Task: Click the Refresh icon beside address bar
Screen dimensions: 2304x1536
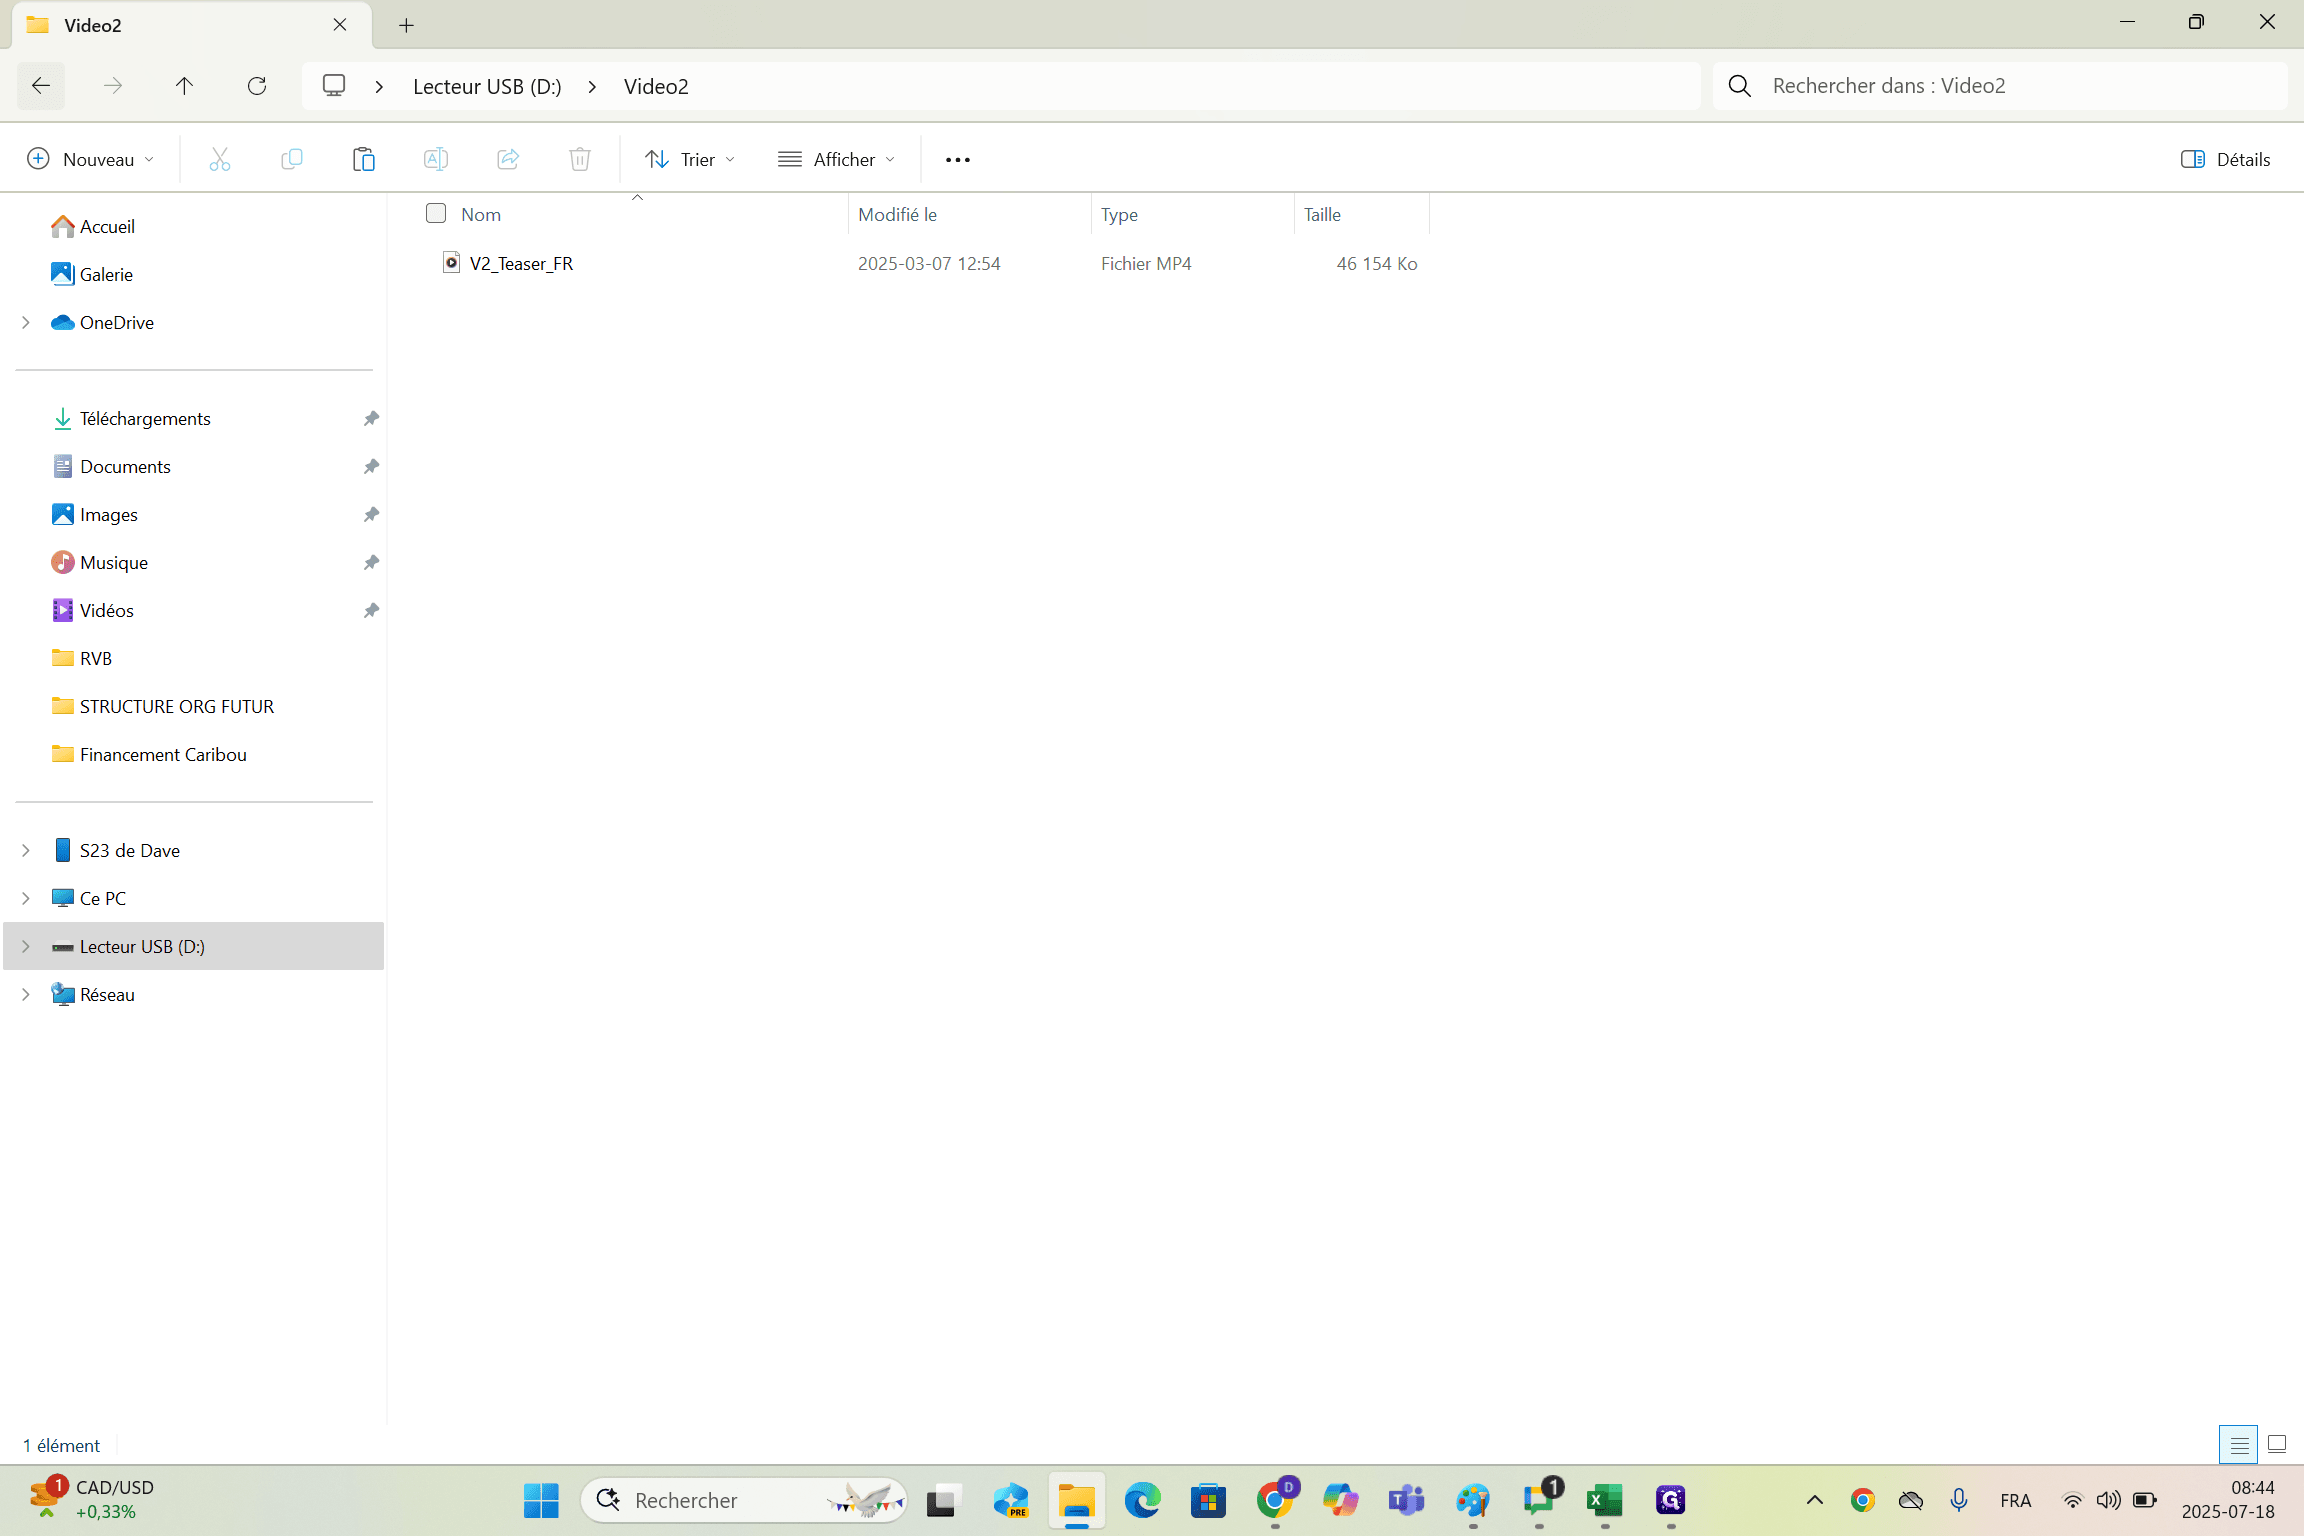Action: click(x=257, y=86)
